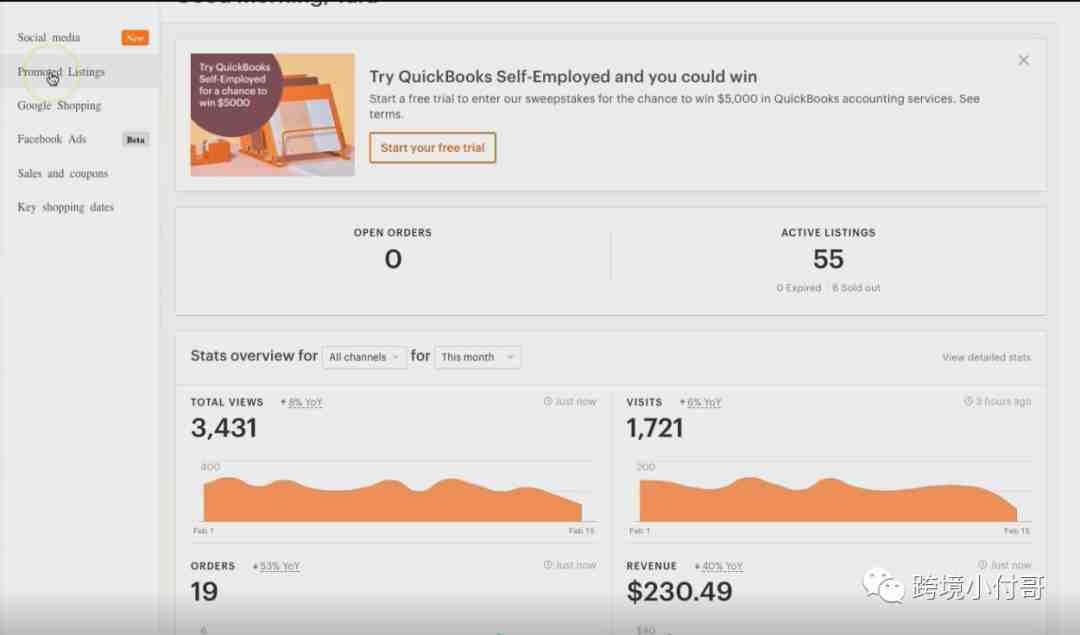1080x635 pixels.
Task: Click the Visits value 1,721
Action: 655,428
